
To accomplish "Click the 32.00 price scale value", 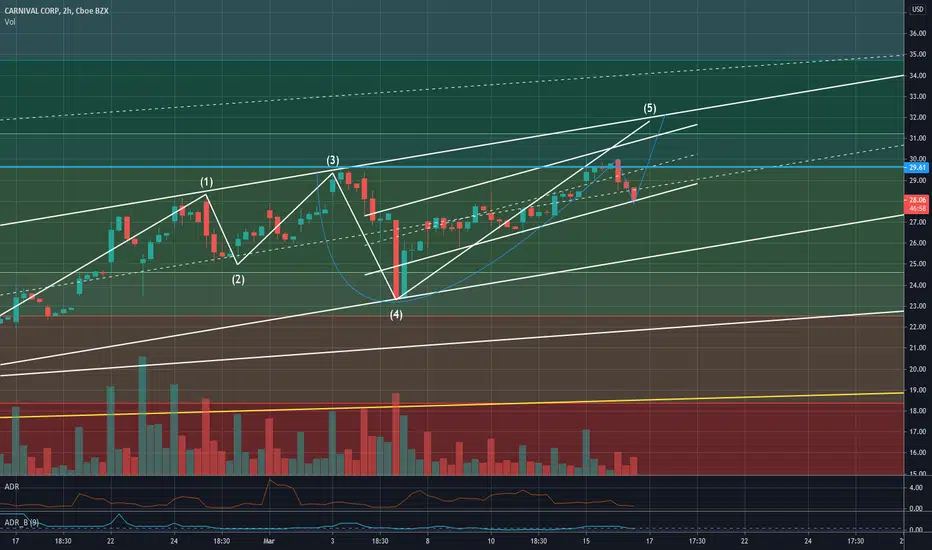I will click(917, 117).
